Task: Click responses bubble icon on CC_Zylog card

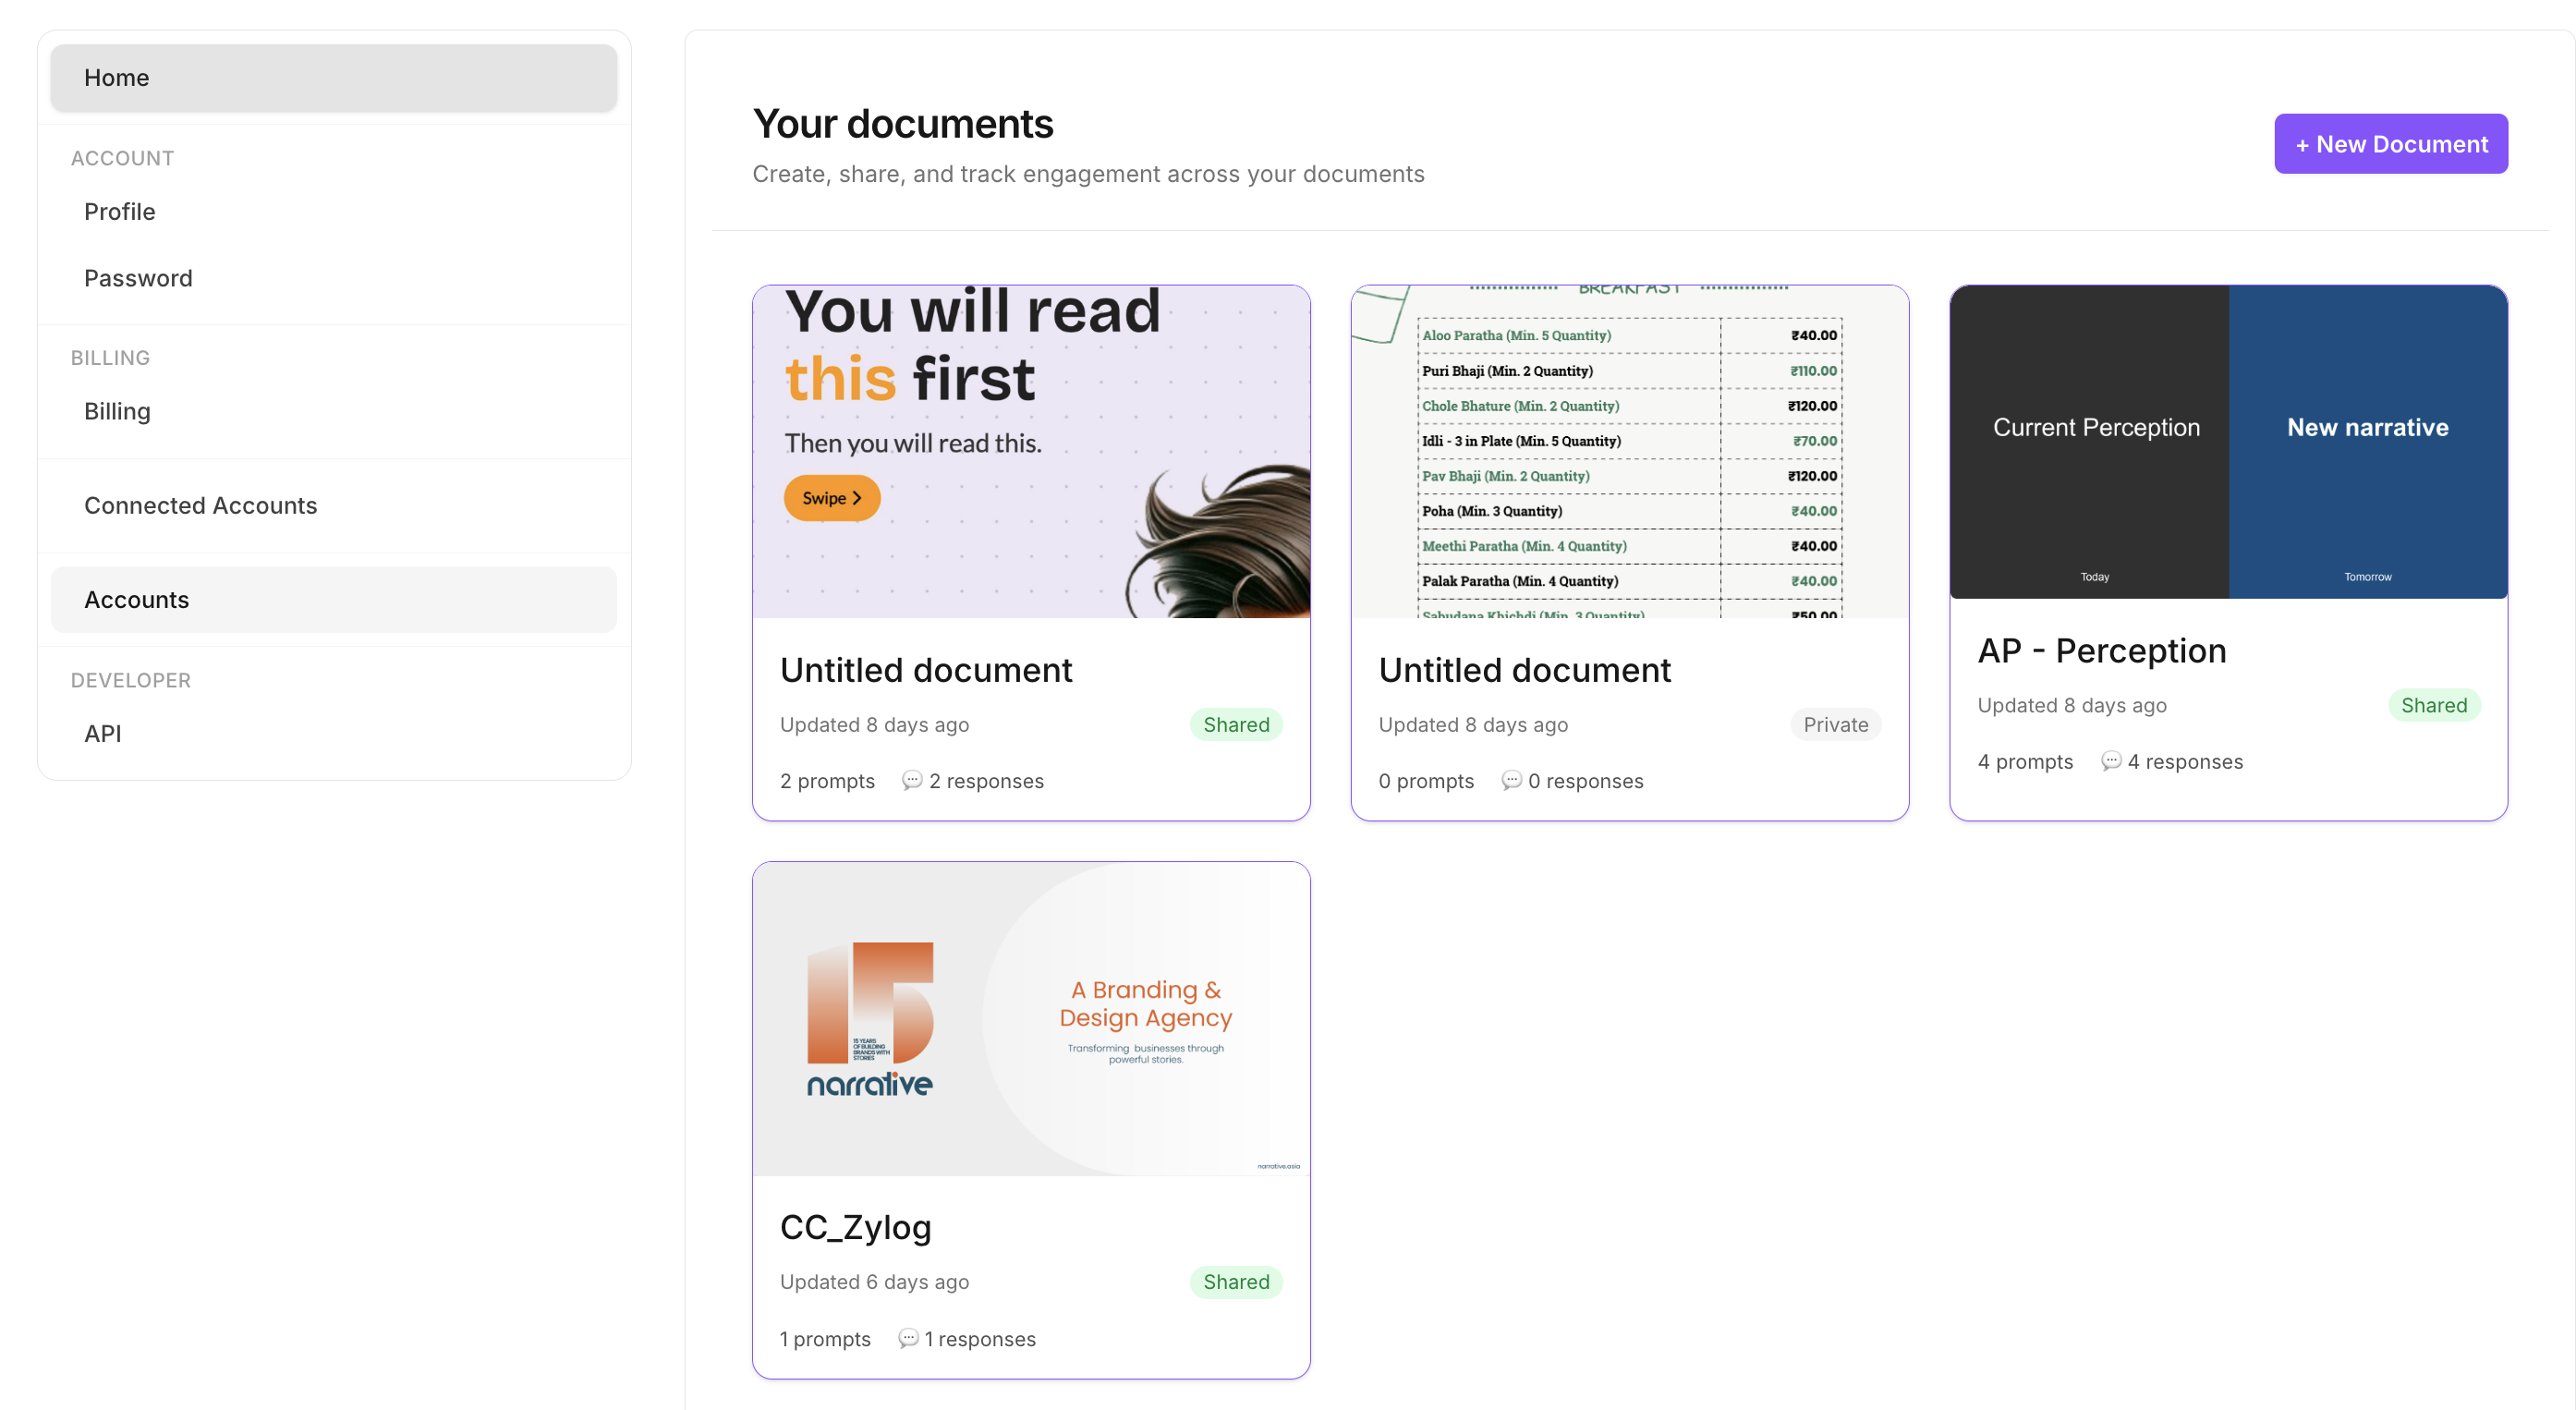Action: coord(907,1338)
